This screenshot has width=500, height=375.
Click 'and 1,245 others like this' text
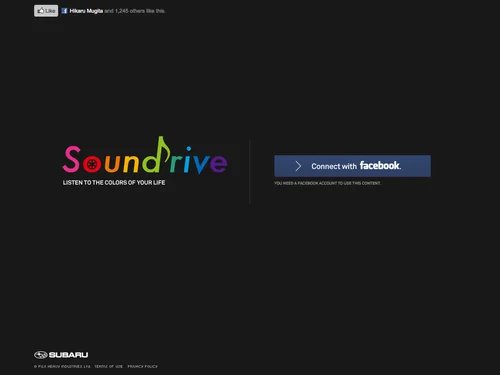tap(135, 11)
